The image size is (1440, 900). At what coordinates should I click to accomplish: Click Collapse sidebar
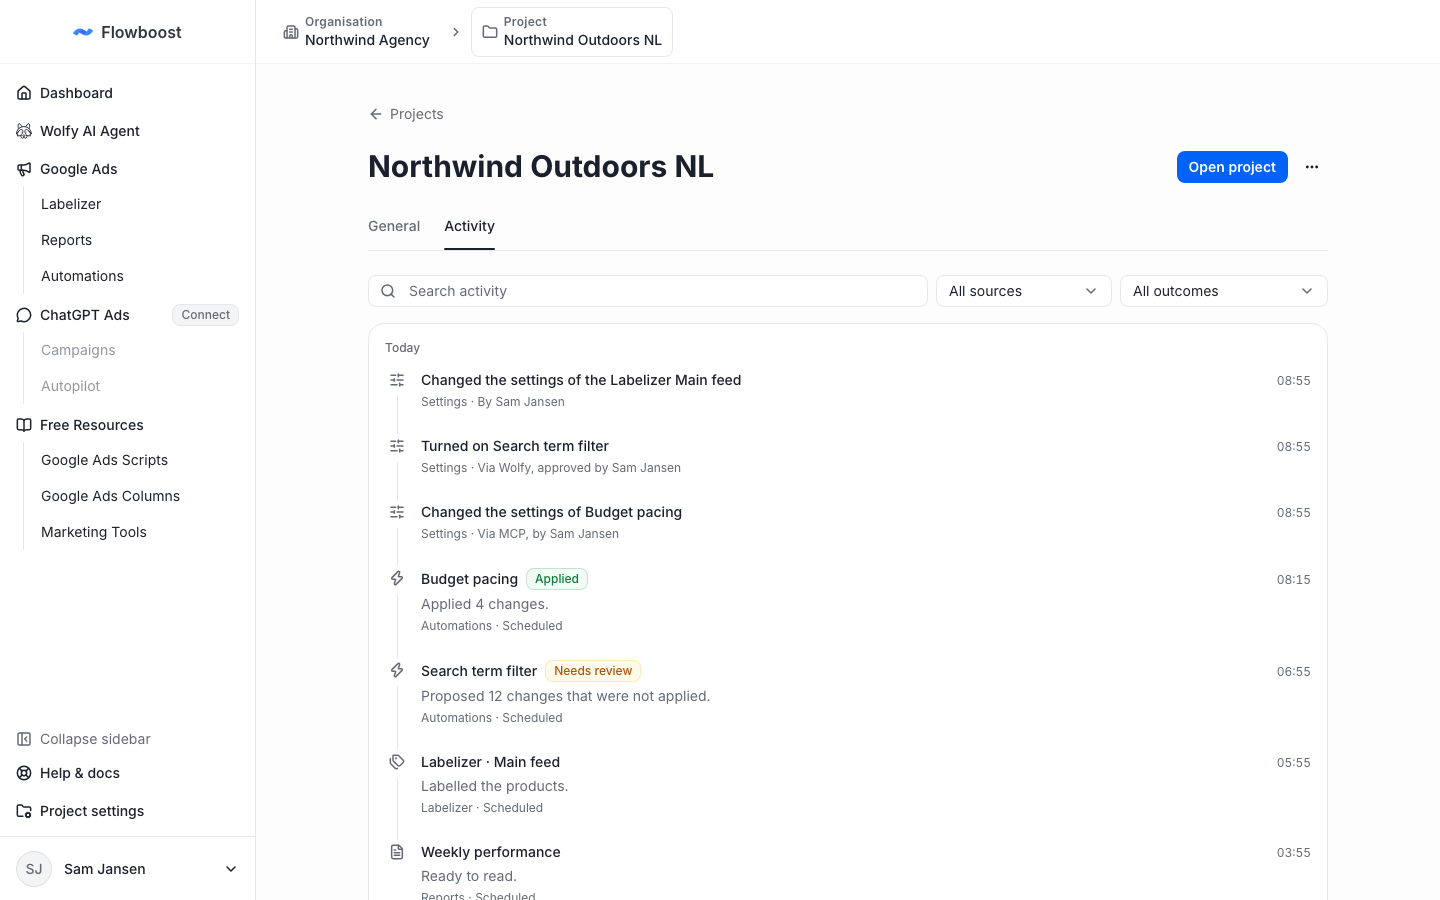pos(95,739)
